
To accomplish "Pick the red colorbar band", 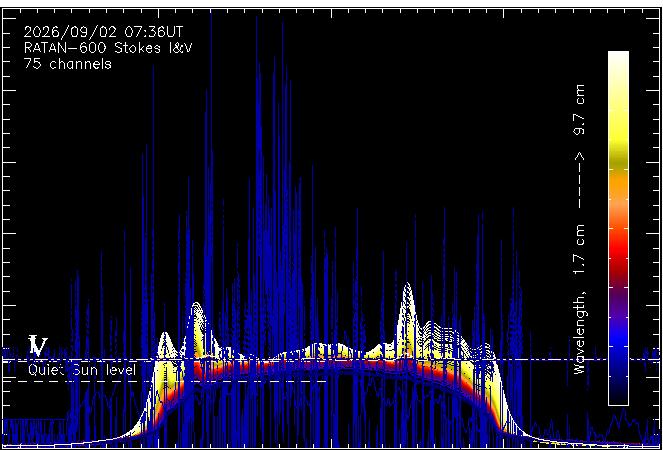I will 618,254.
